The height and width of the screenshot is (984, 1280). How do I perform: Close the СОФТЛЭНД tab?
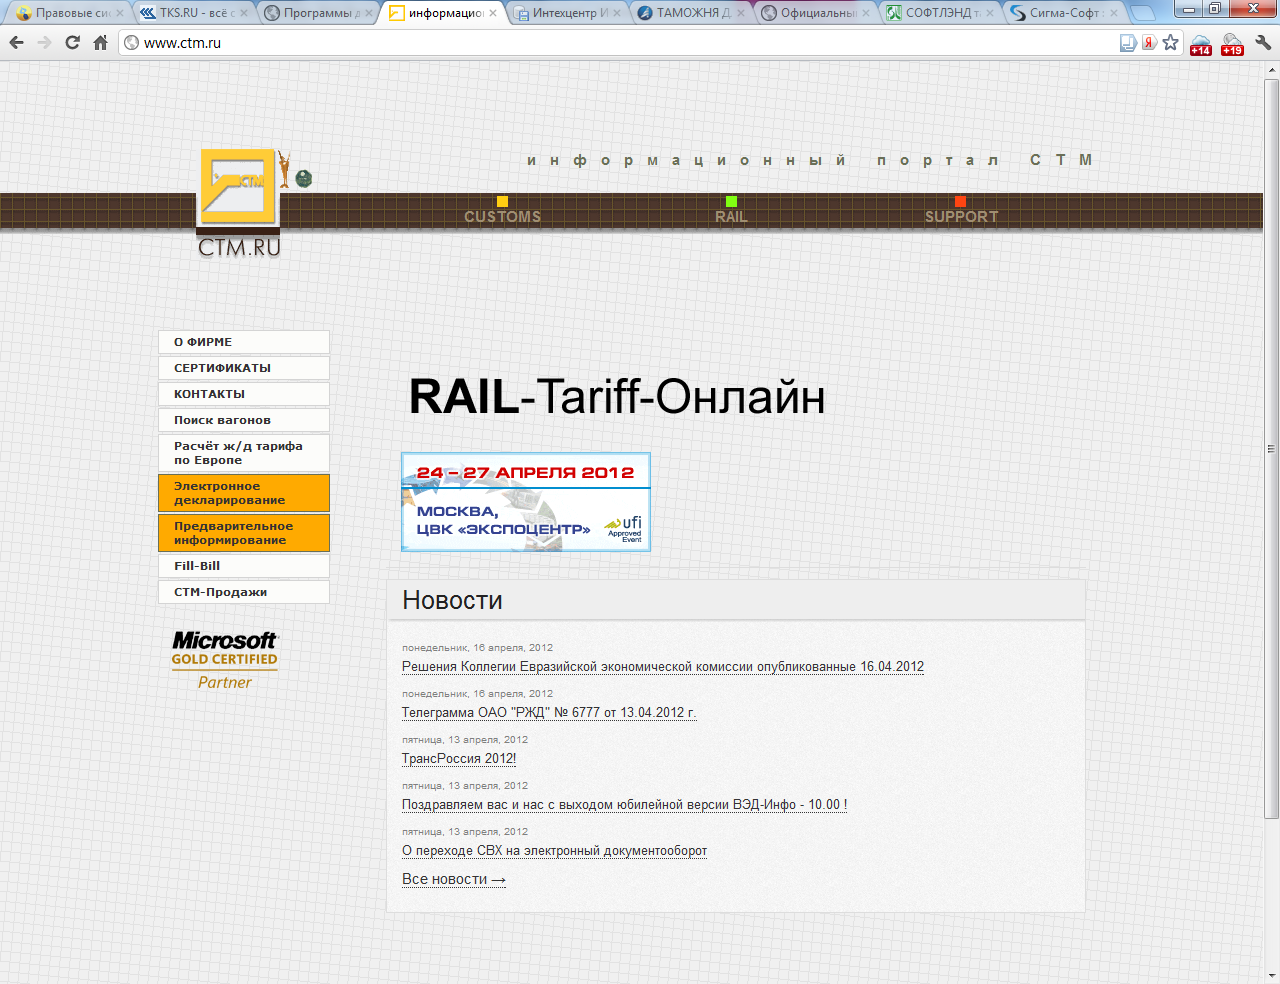click(990, 13)
